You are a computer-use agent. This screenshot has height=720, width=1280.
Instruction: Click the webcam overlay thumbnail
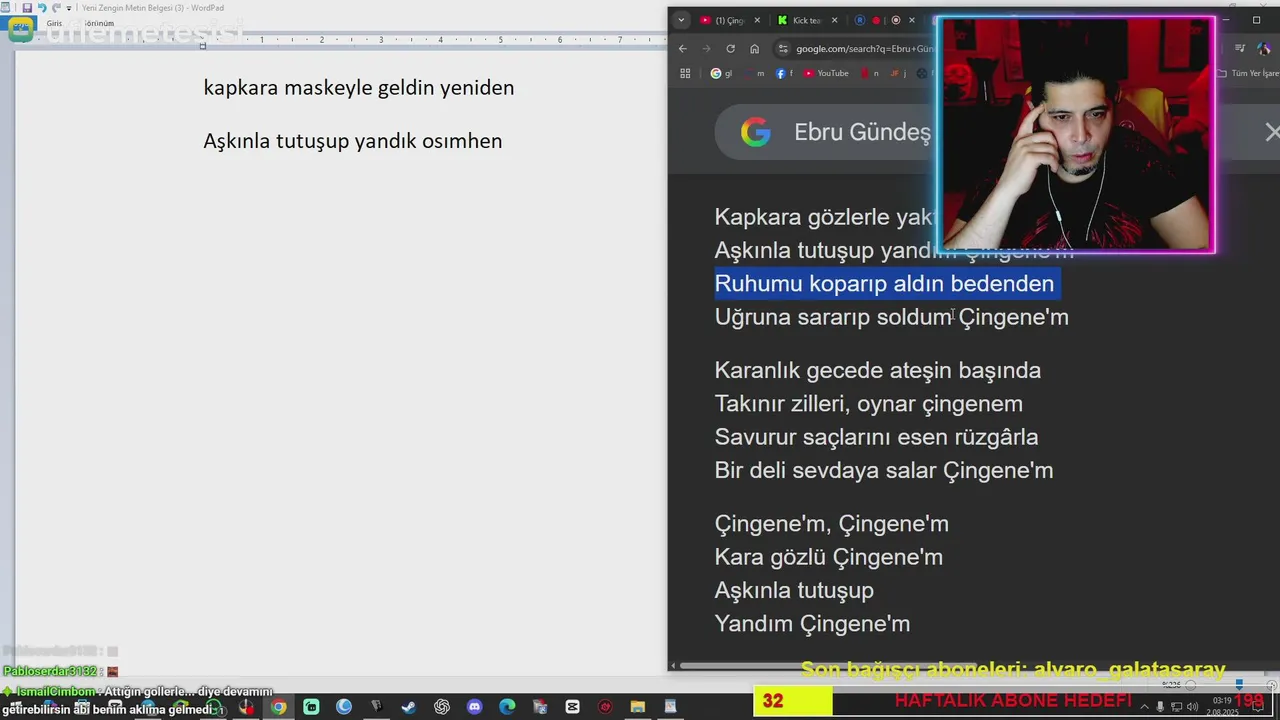pyautogui.click(x=1076, y=134)
